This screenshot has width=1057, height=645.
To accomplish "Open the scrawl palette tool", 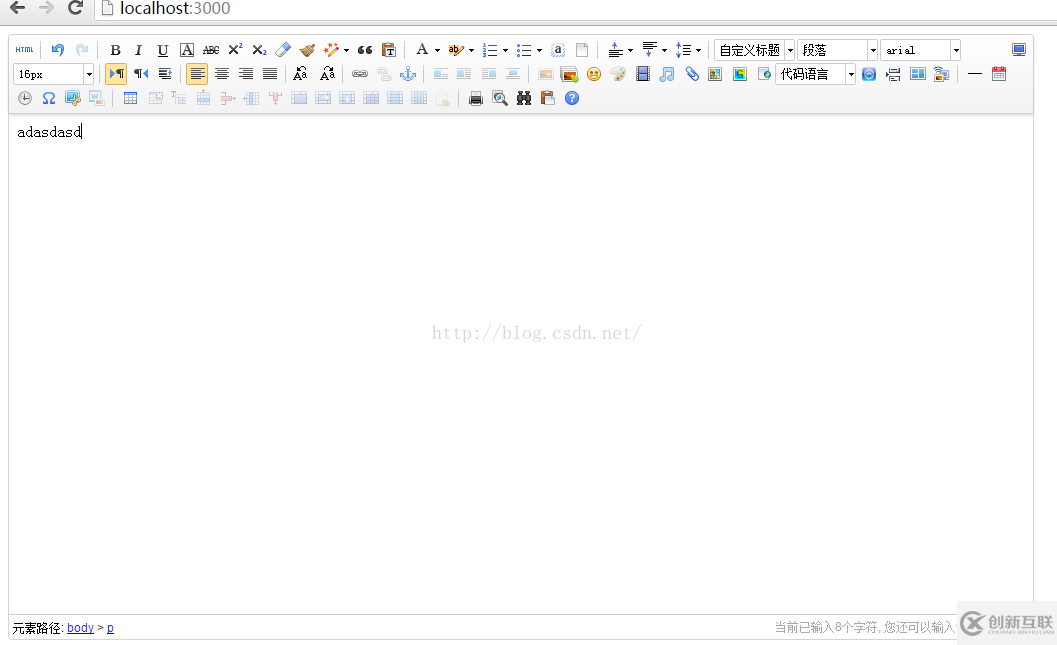I will (x=618, y=74).
